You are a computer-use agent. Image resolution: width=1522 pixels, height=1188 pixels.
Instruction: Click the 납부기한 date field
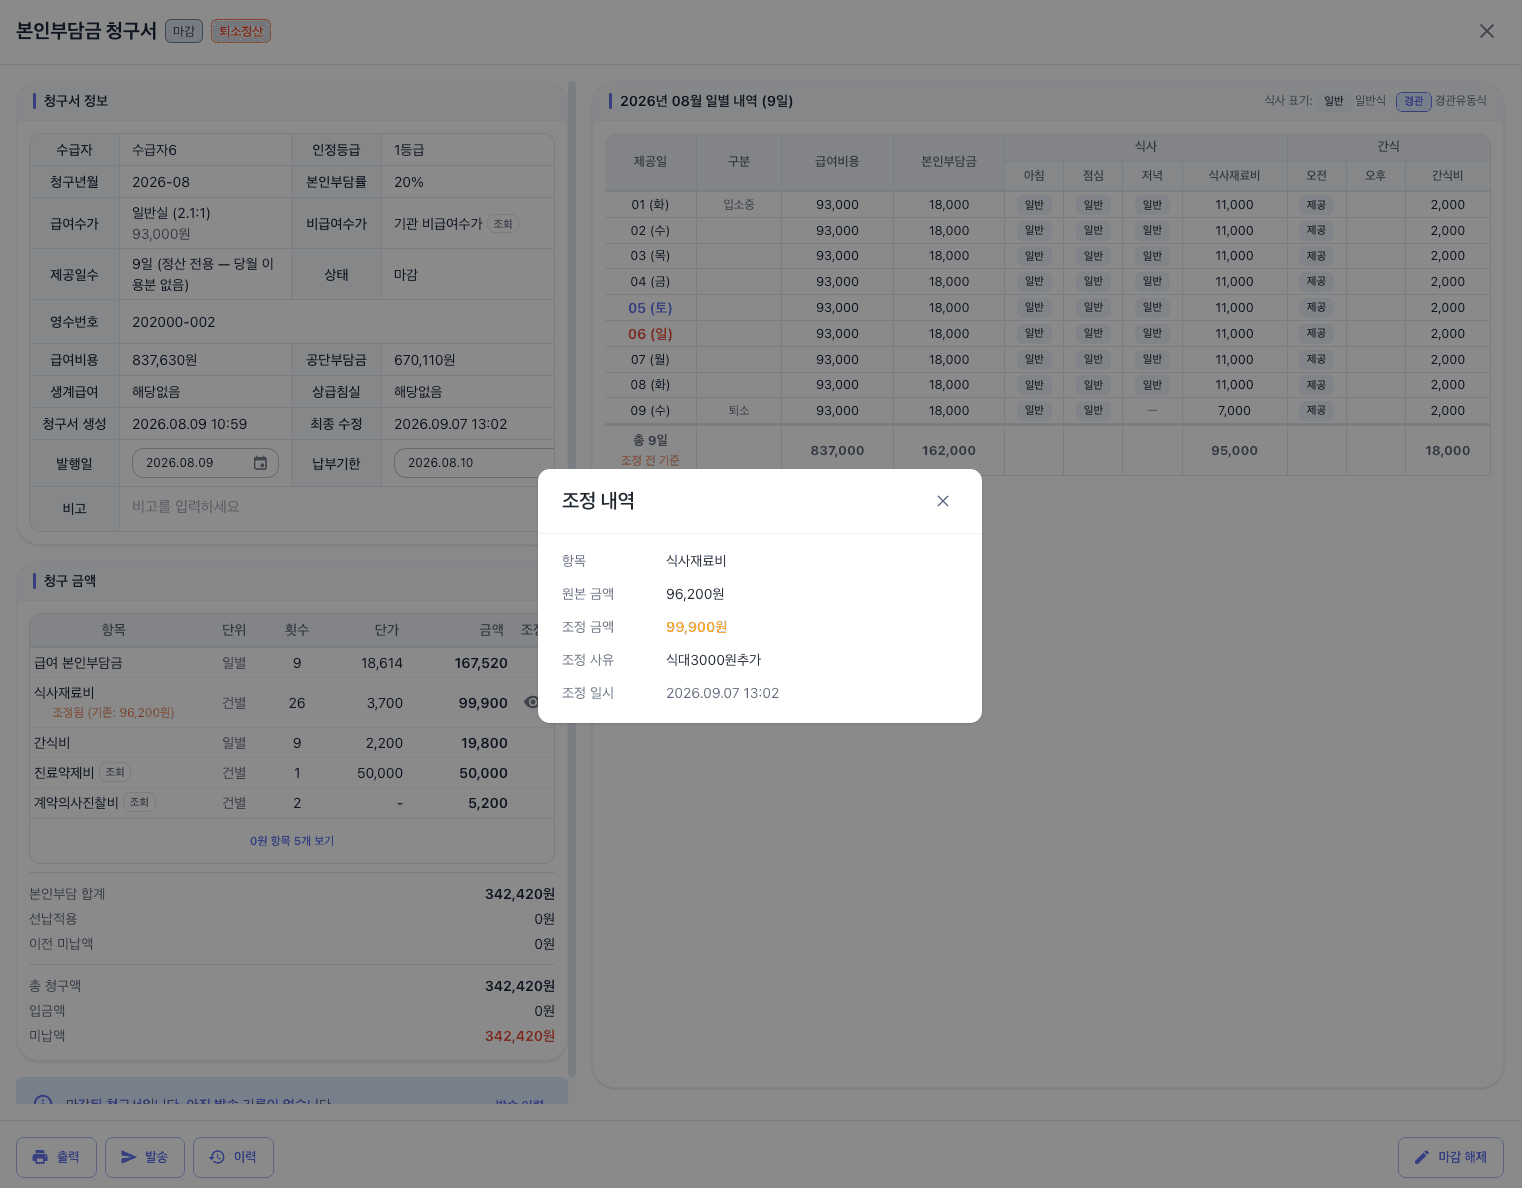tap(475, 463)
